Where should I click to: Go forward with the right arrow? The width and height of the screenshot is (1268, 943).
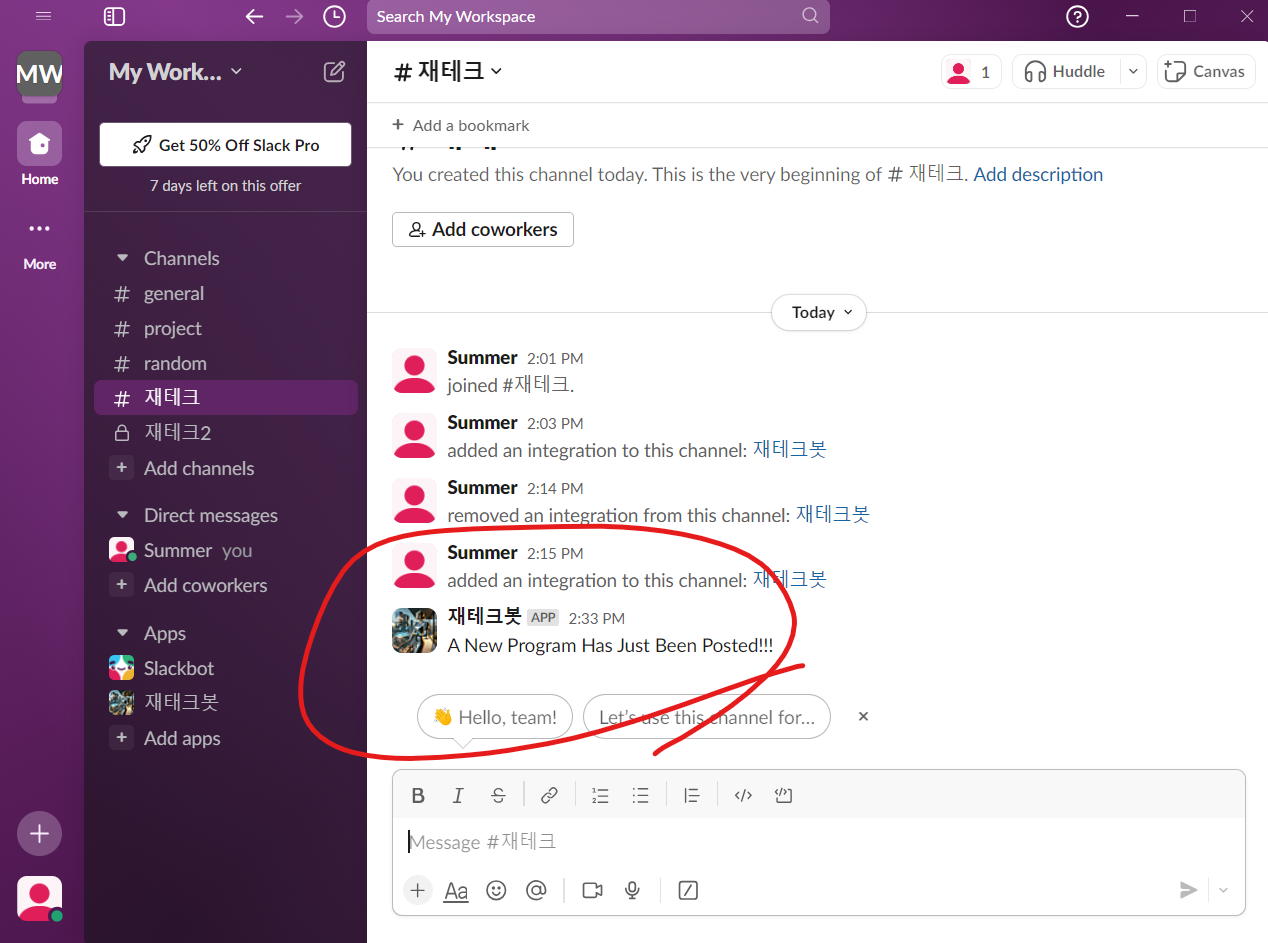[294, 16]
